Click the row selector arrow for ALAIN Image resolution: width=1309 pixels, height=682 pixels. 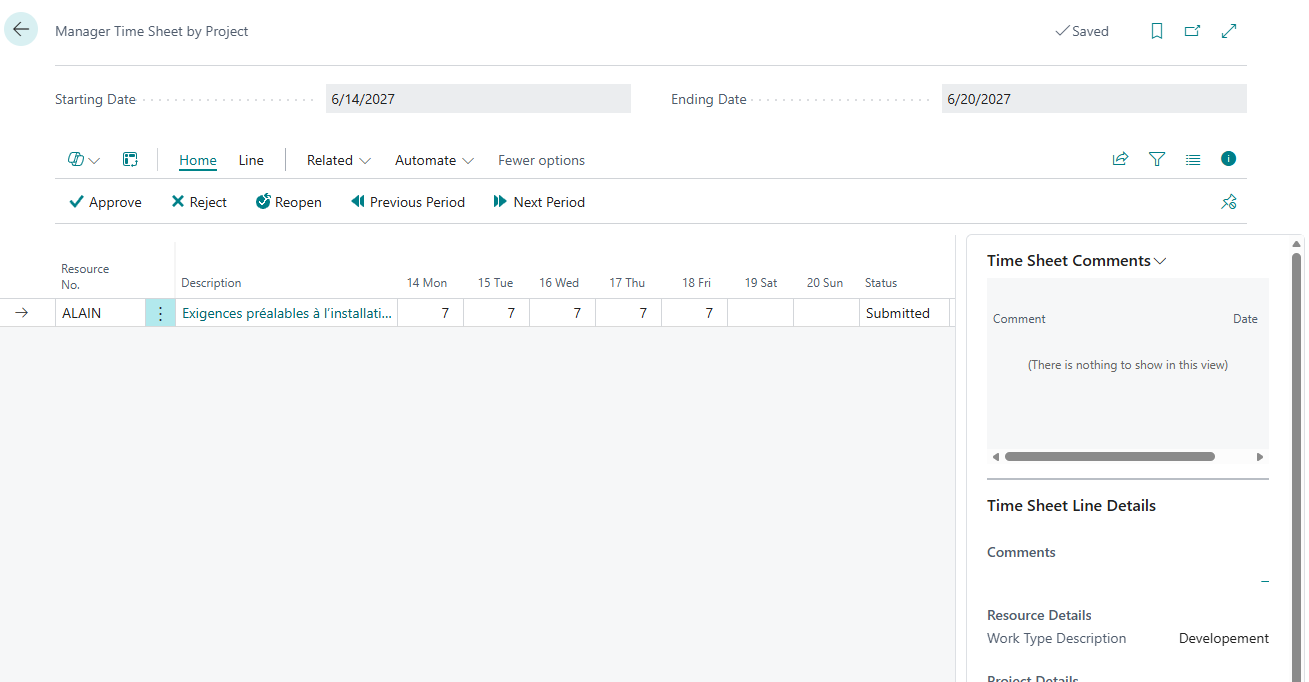point(22,313)
